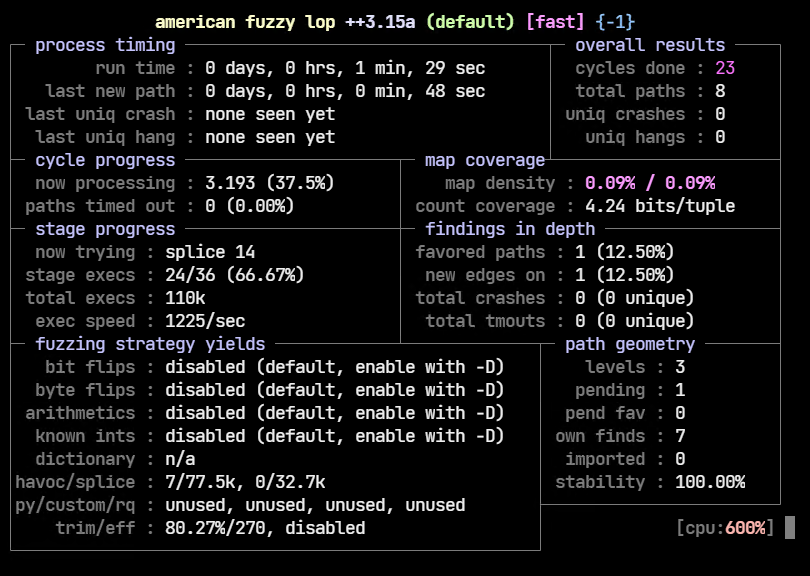810x576 pixels.
Task: Click py/custom/rq value 'unused, unused, unused, unused'
Action: pos(315,505)
